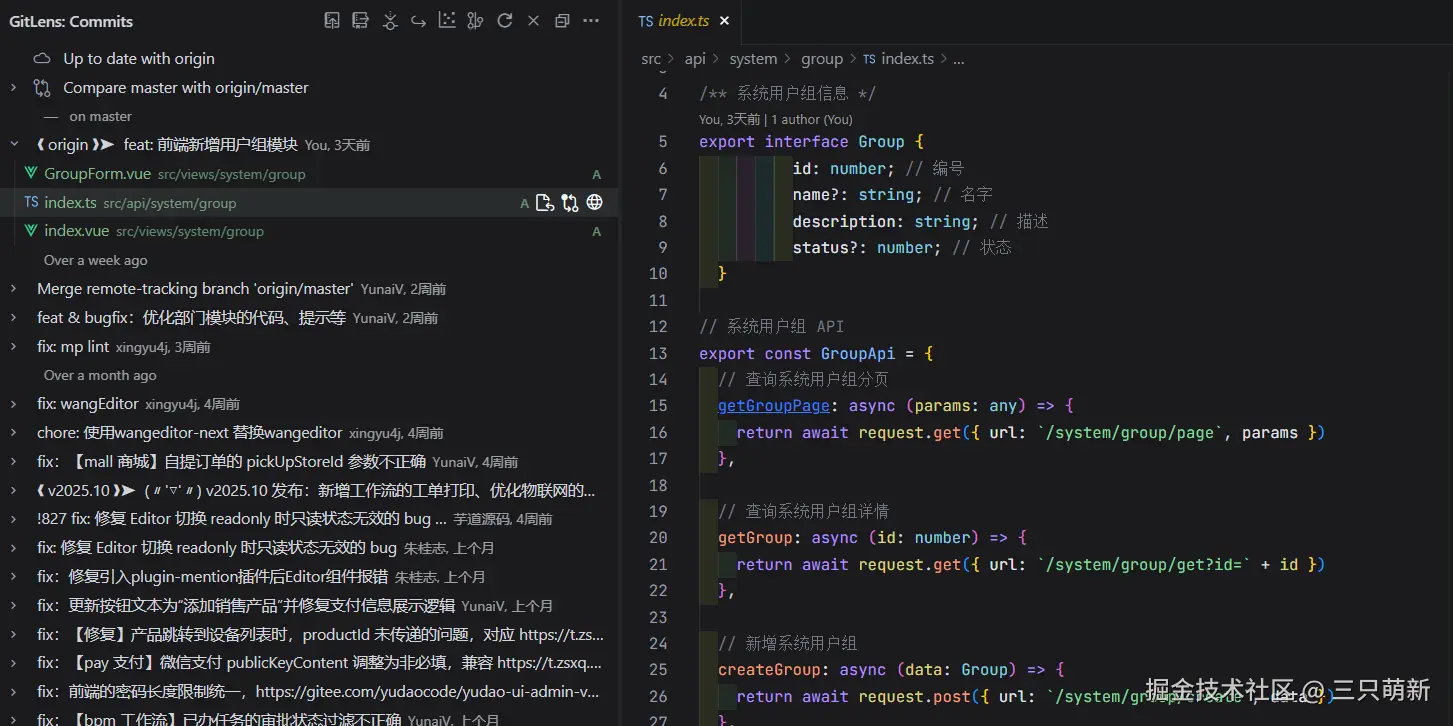Click the Collapse All icon in GitLens header
Image resolution: width=1453 pixels, height=726 pixels.
[562, 21]
